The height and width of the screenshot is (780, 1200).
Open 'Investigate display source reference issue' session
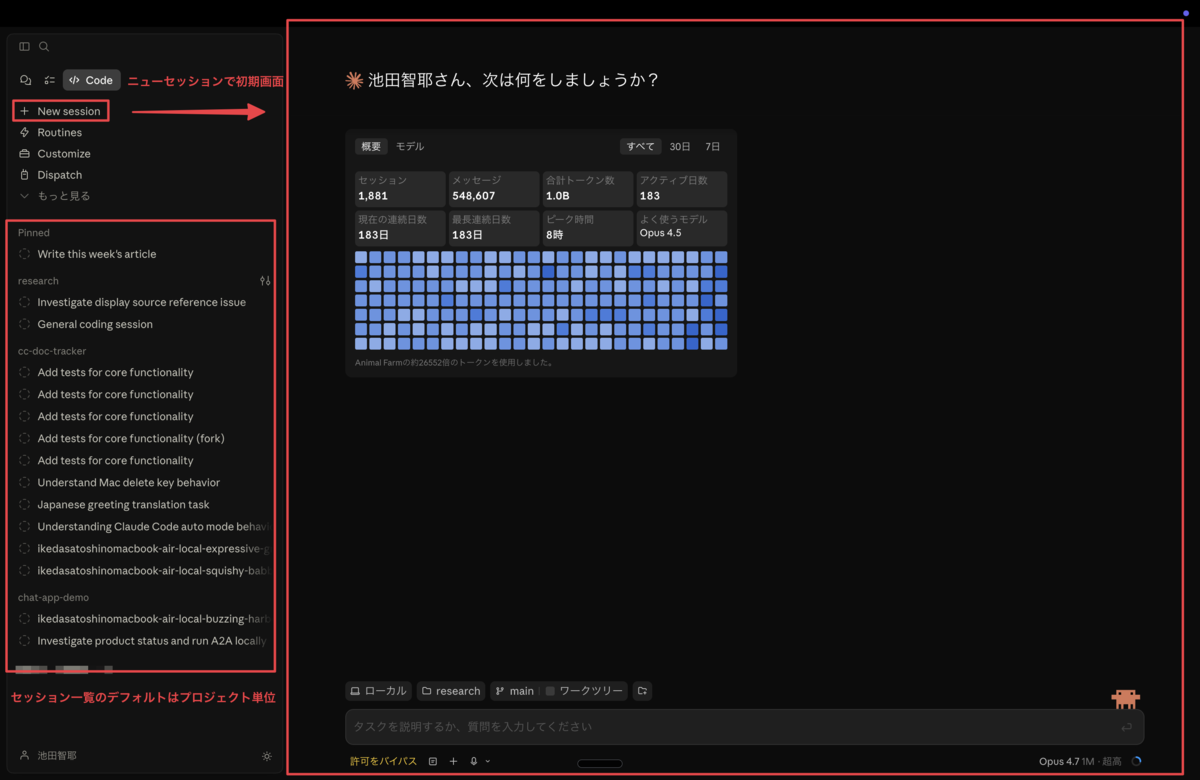[141, 302]
